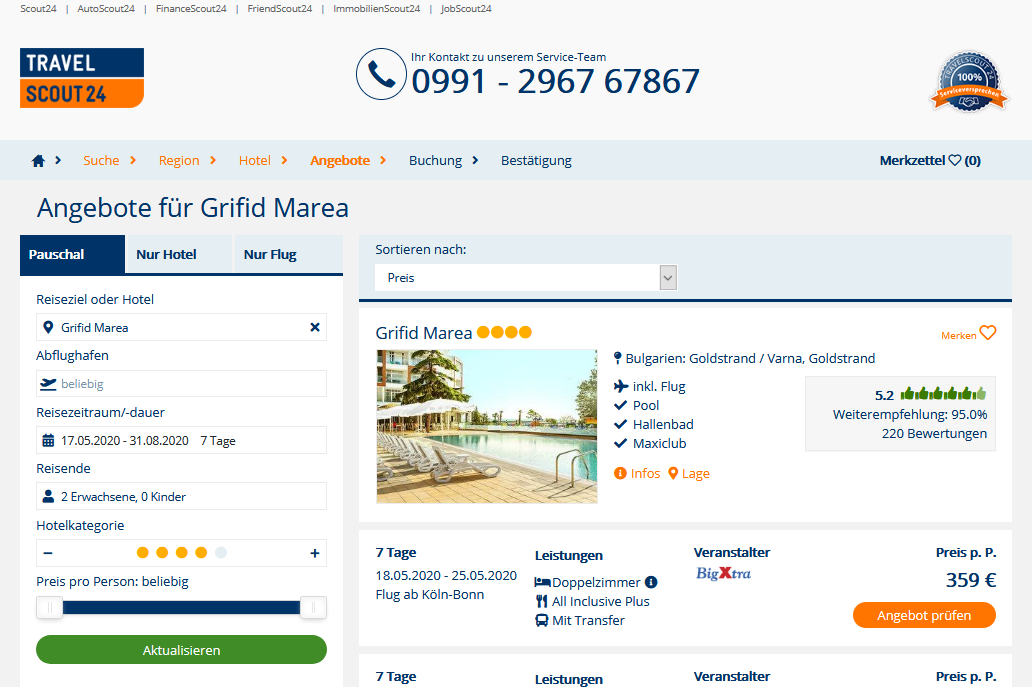
Task: Open the 2 Erwachsene, 0 Kinder selector
Action: tap(181, 496)
